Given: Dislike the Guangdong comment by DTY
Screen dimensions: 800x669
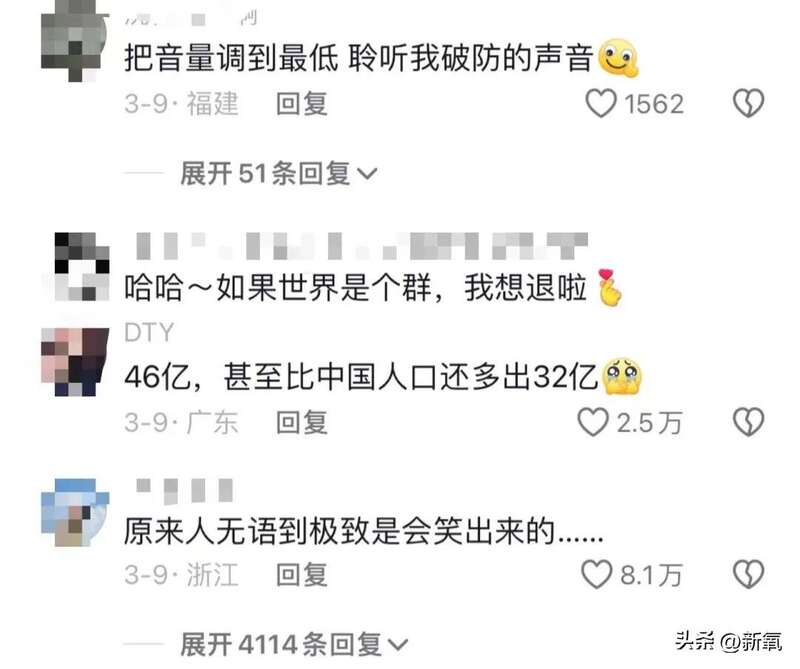Looking at the screenshot, I should [748, 422].
